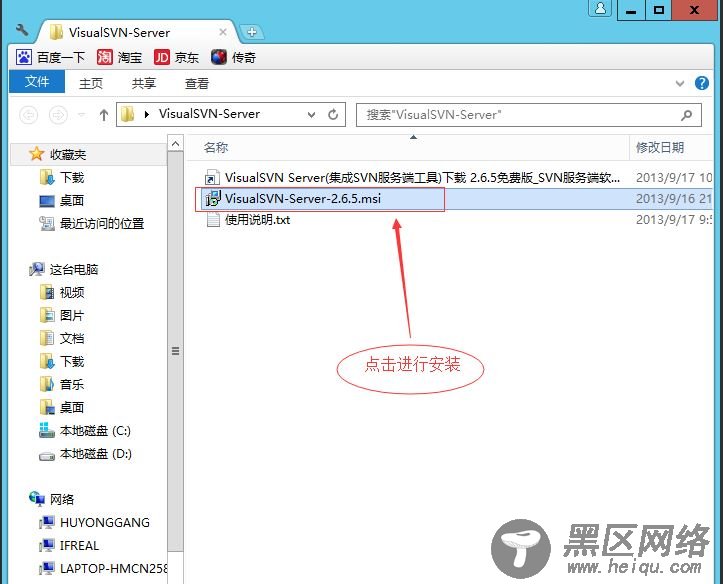Screen dimensions: 723x584
Task: Open the 传奇 bookmark
Action: 233,58
